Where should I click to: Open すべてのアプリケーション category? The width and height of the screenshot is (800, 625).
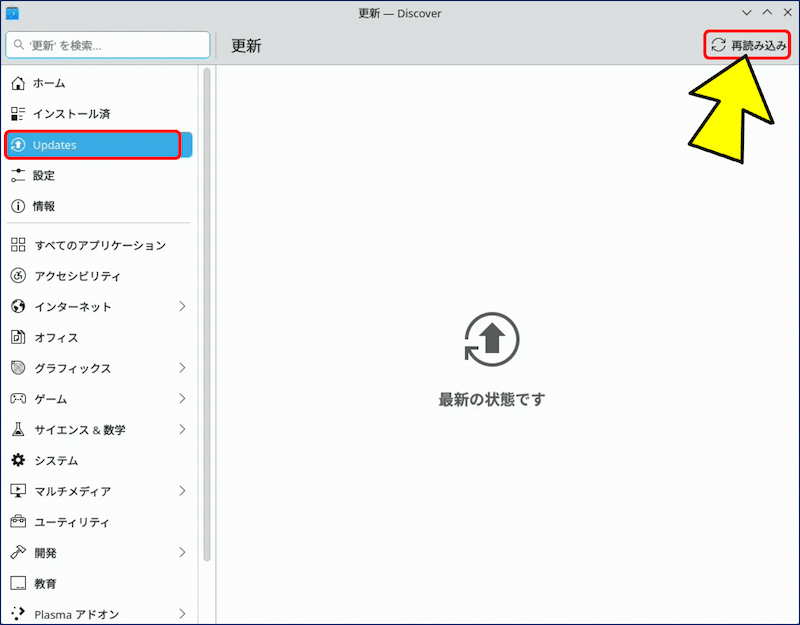coord(100,245)
